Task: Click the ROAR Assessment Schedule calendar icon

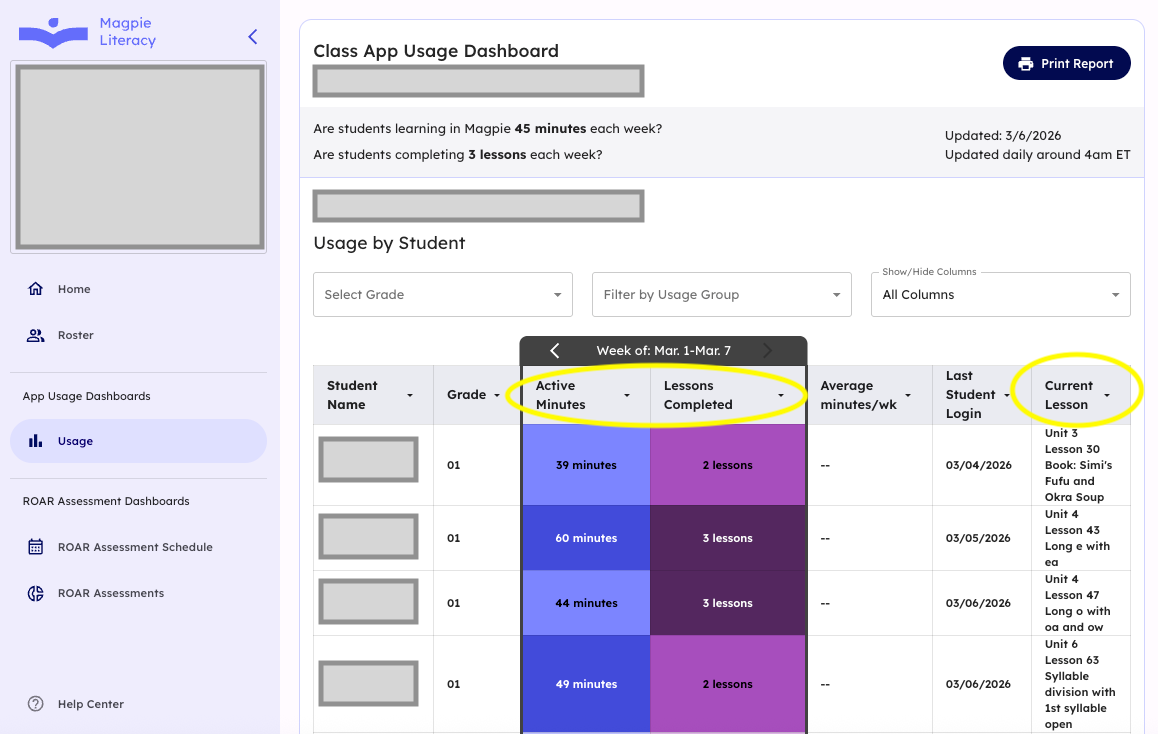Action: click(x=36, y=547)
